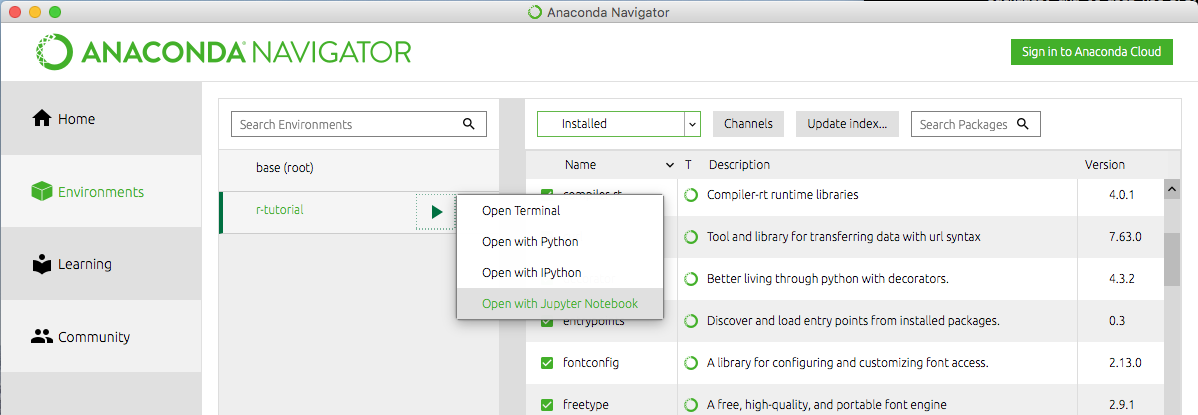The image size is (1198, 415).
Task: Click the 'Better living through python' description
Action: [827, 279]
